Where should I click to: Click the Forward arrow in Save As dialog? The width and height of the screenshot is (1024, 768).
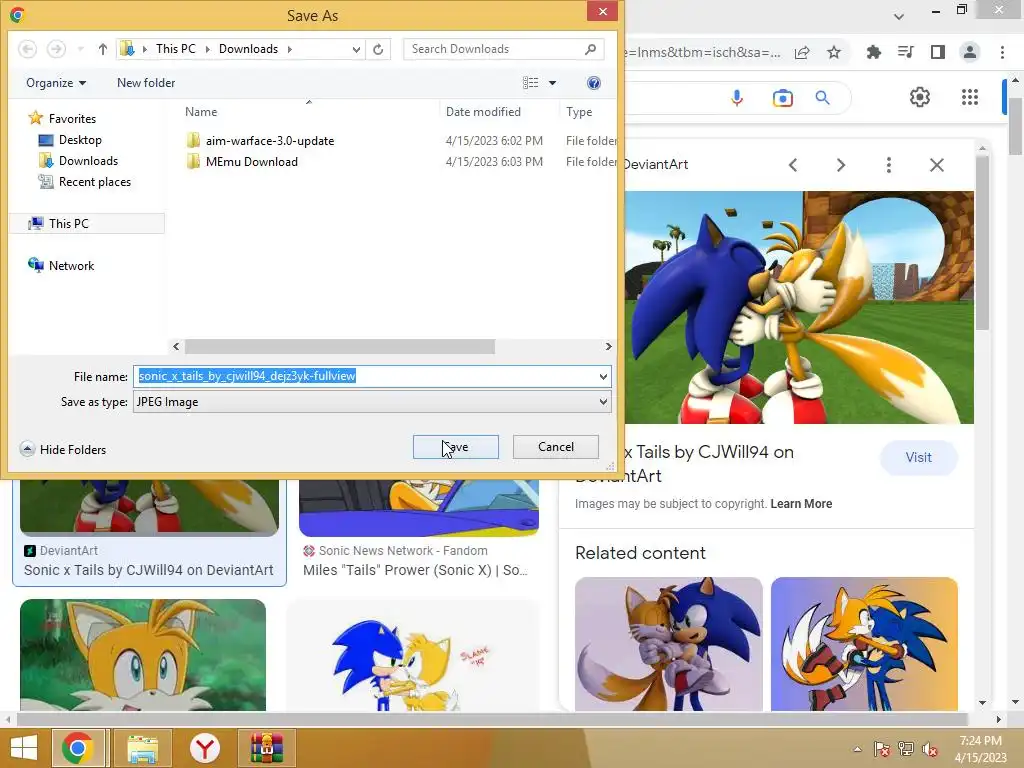(x=56, y=49)
